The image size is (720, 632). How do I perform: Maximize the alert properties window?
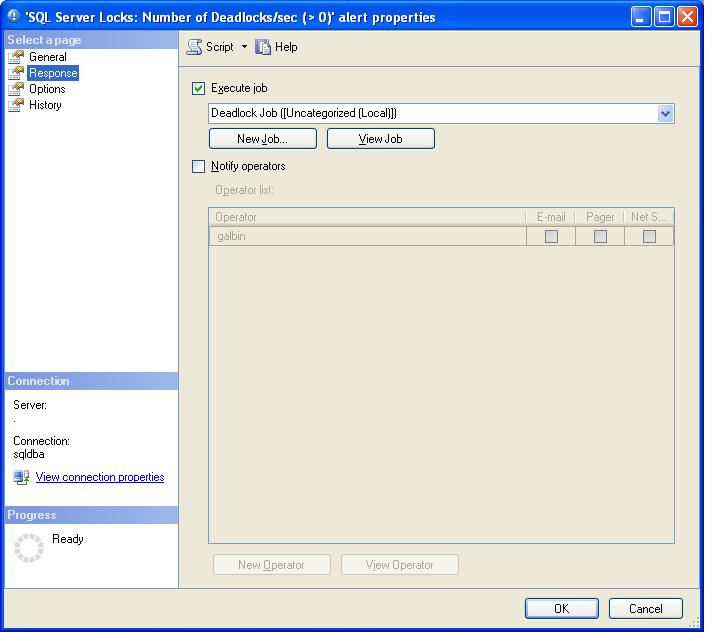click(664, 17)
